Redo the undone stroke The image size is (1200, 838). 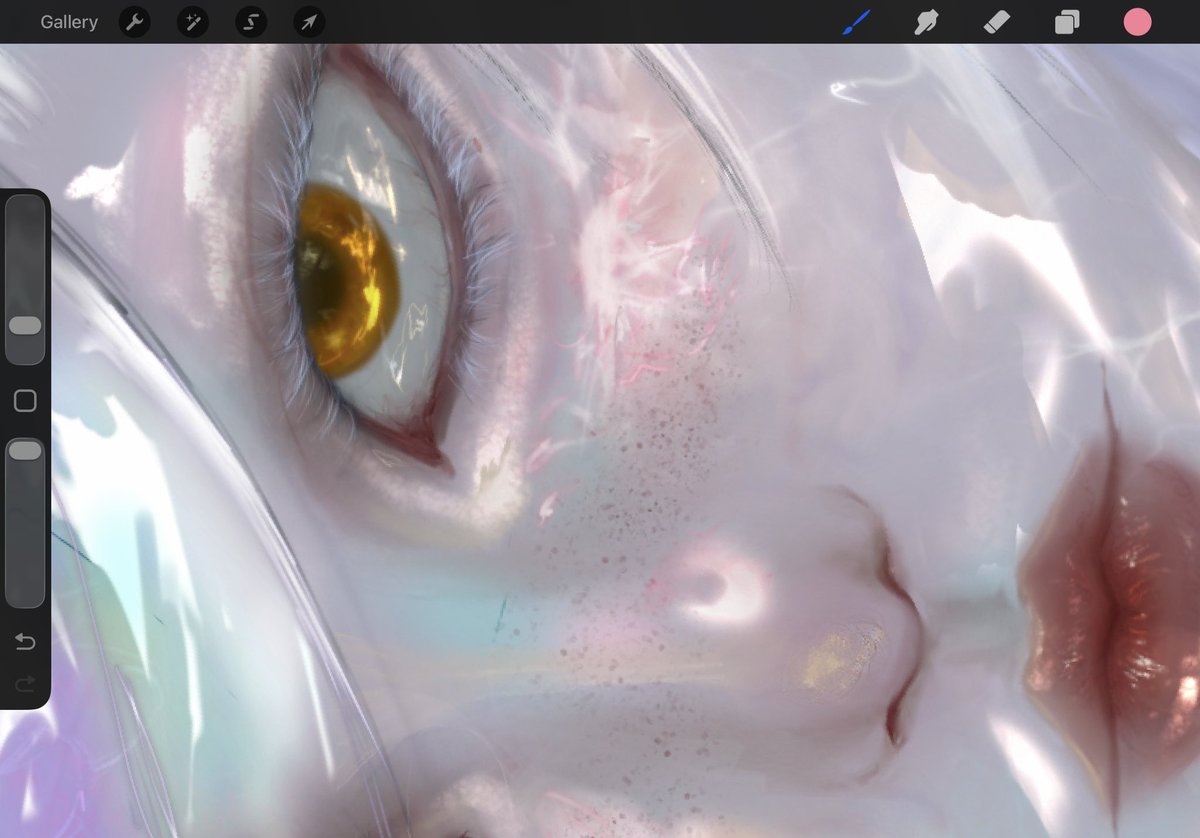point(25,684)
